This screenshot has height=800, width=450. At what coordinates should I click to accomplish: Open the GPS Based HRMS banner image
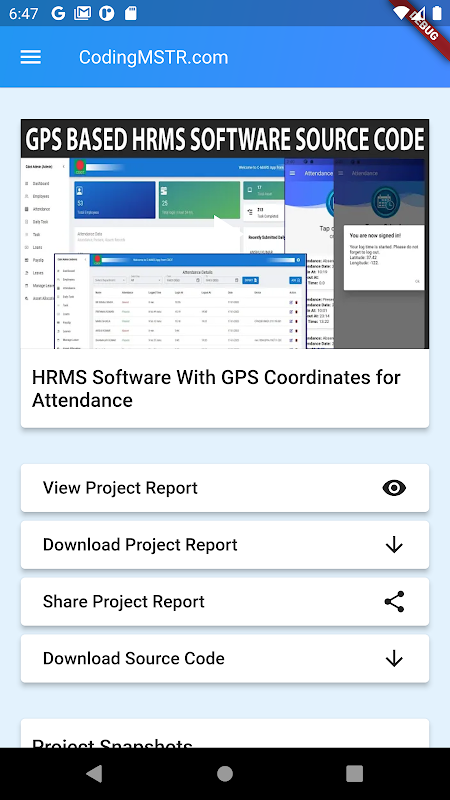point(224,234)
